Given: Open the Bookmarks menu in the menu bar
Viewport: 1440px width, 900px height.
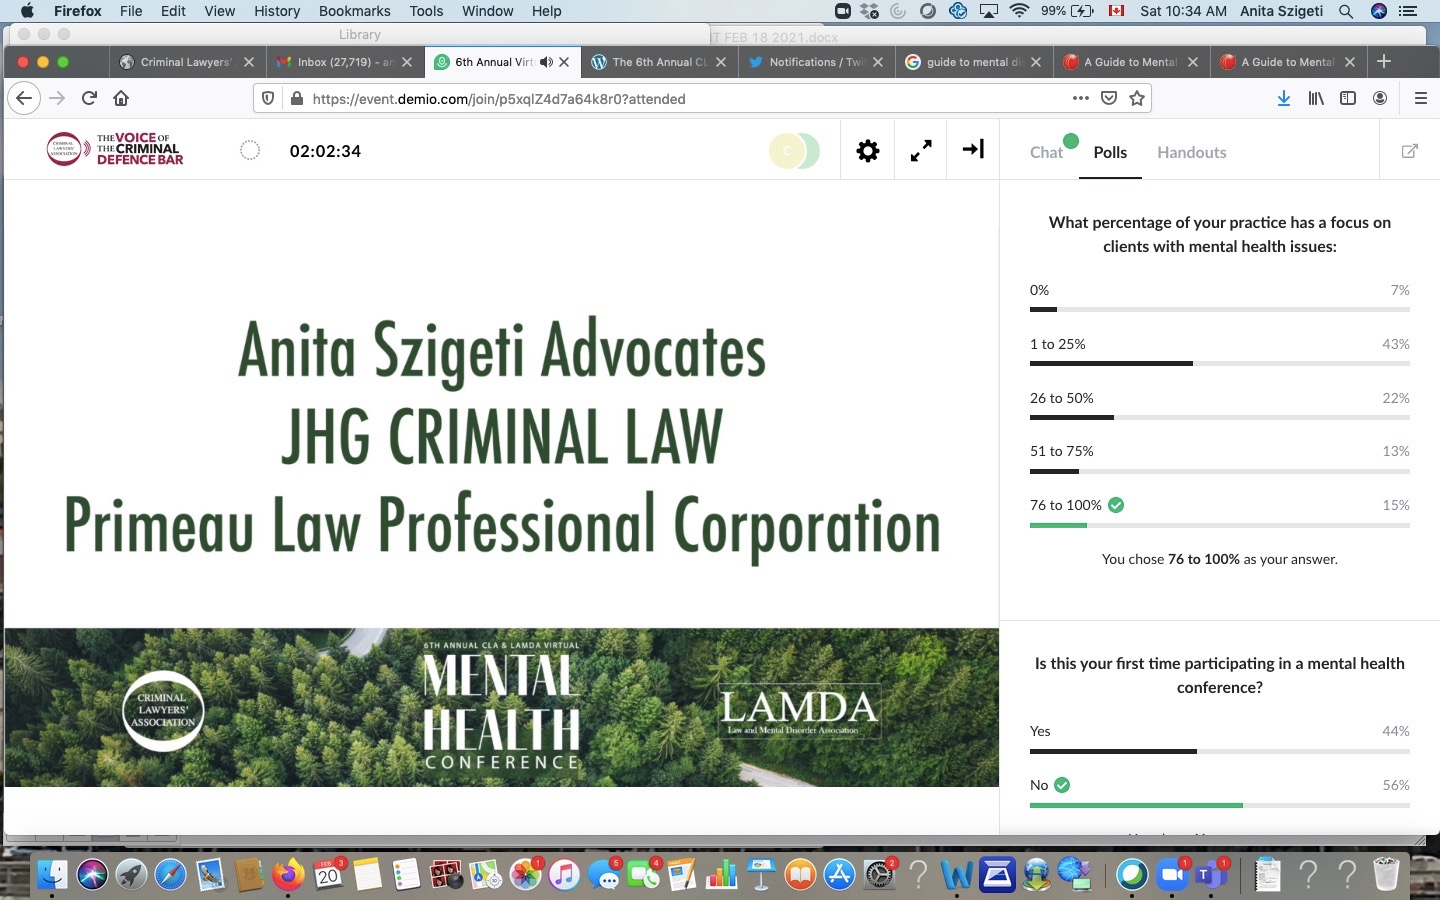Looking at the screenshot, I should (x=354, y=11).
